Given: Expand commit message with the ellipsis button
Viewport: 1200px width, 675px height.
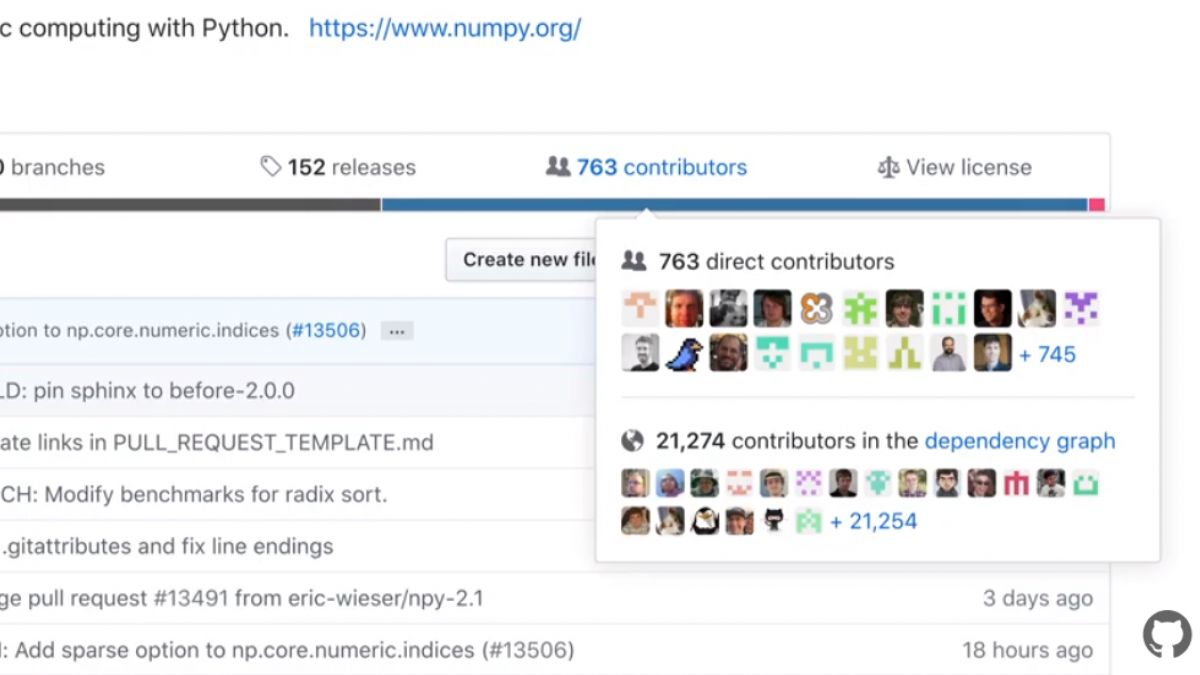Looking at the screenshot, I should [397, 331].
